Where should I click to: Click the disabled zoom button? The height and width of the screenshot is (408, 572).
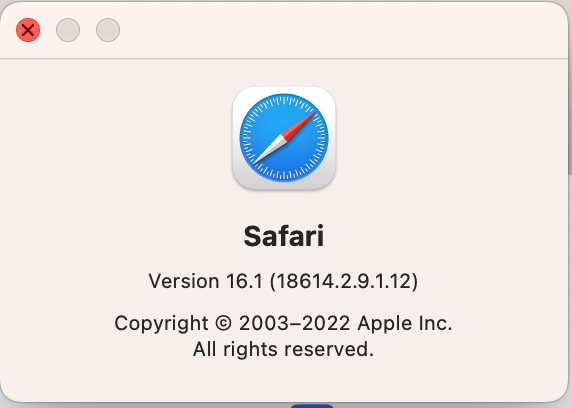pos(108,30)
